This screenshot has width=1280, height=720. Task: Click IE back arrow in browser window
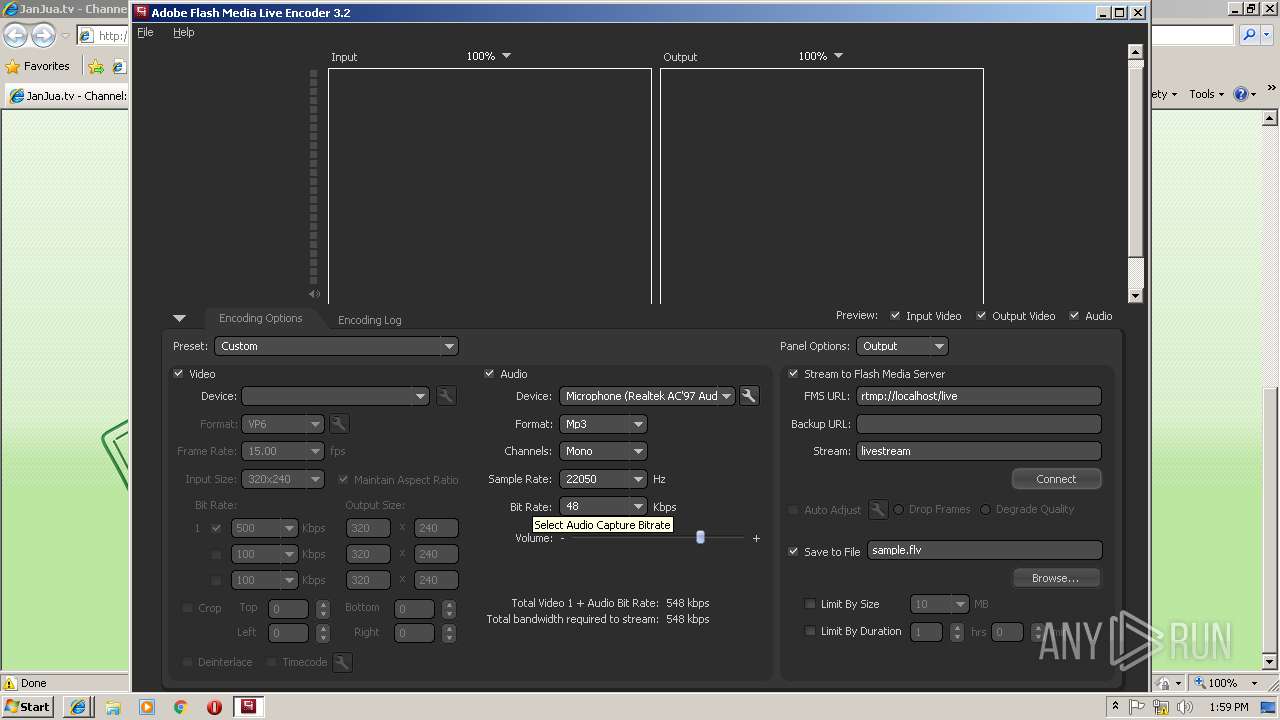tap(15, 36)
